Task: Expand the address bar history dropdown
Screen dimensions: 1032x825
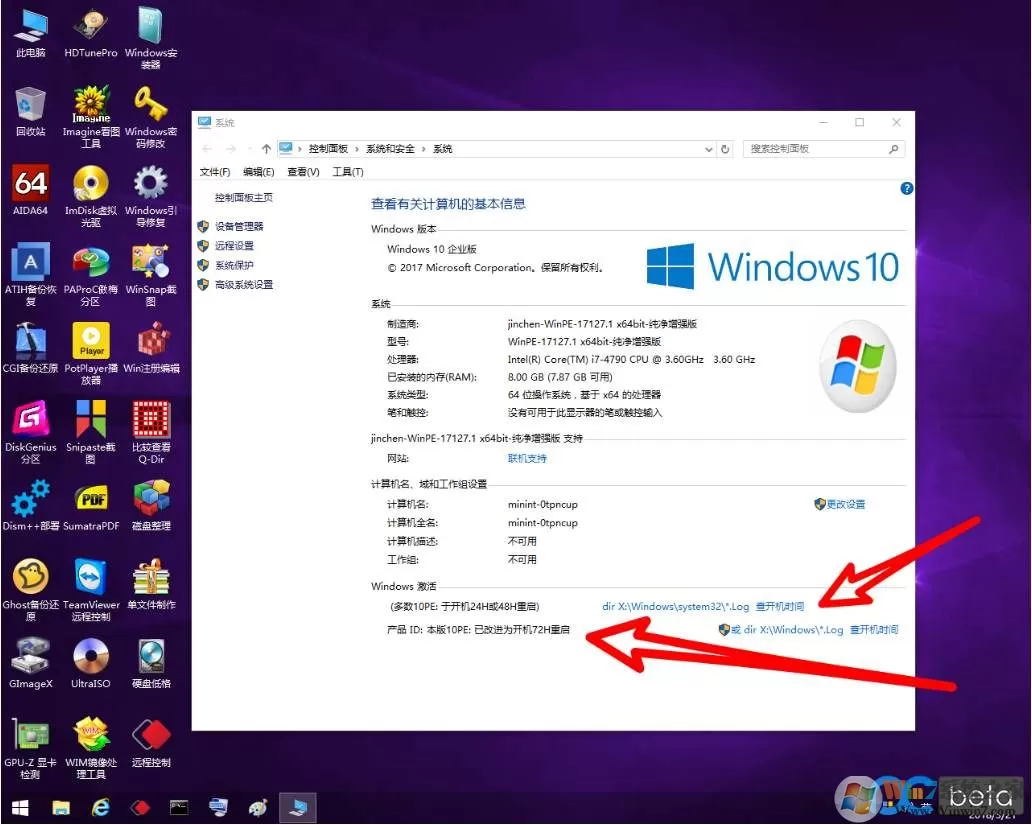Action: point(708,149)
